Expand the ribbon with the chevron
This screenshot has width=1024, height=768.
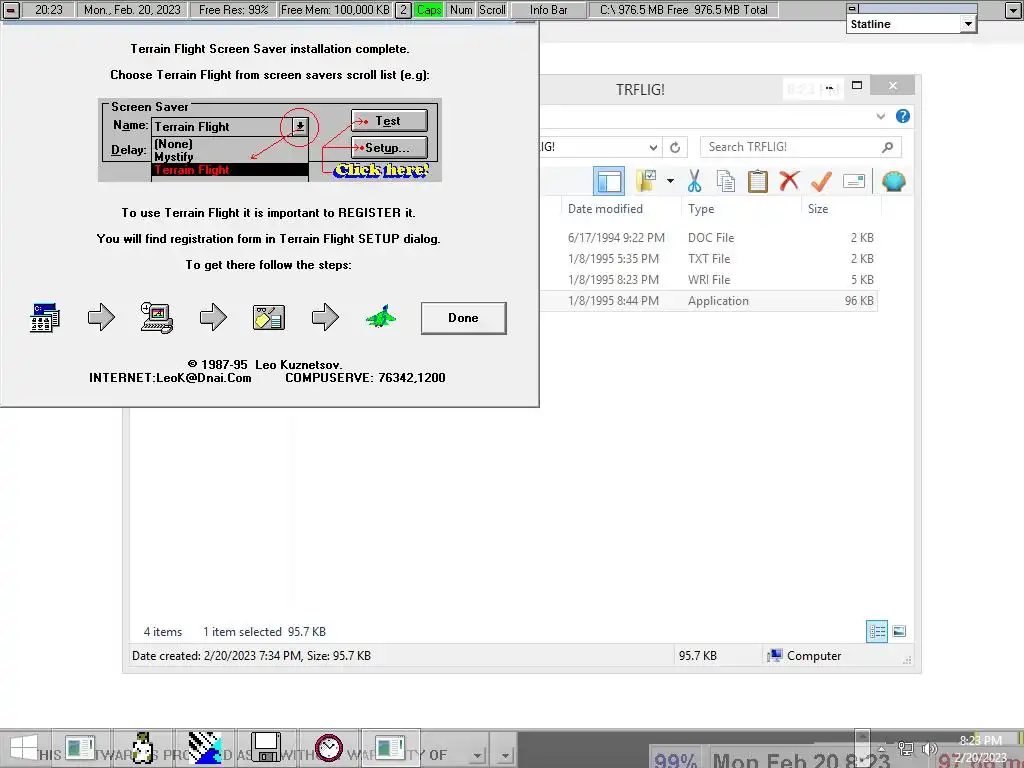pyautogui.click(x=881, y=116)
